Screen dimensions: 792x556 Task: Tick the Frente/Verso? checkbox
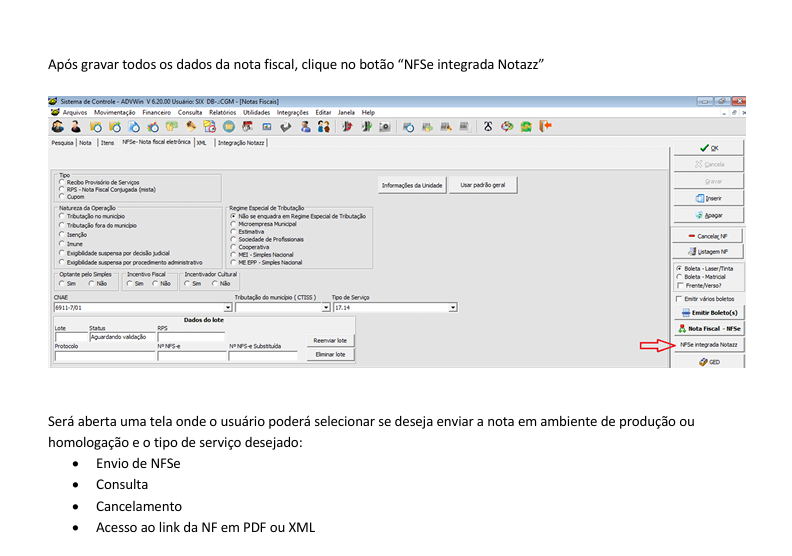pos(680,285)
